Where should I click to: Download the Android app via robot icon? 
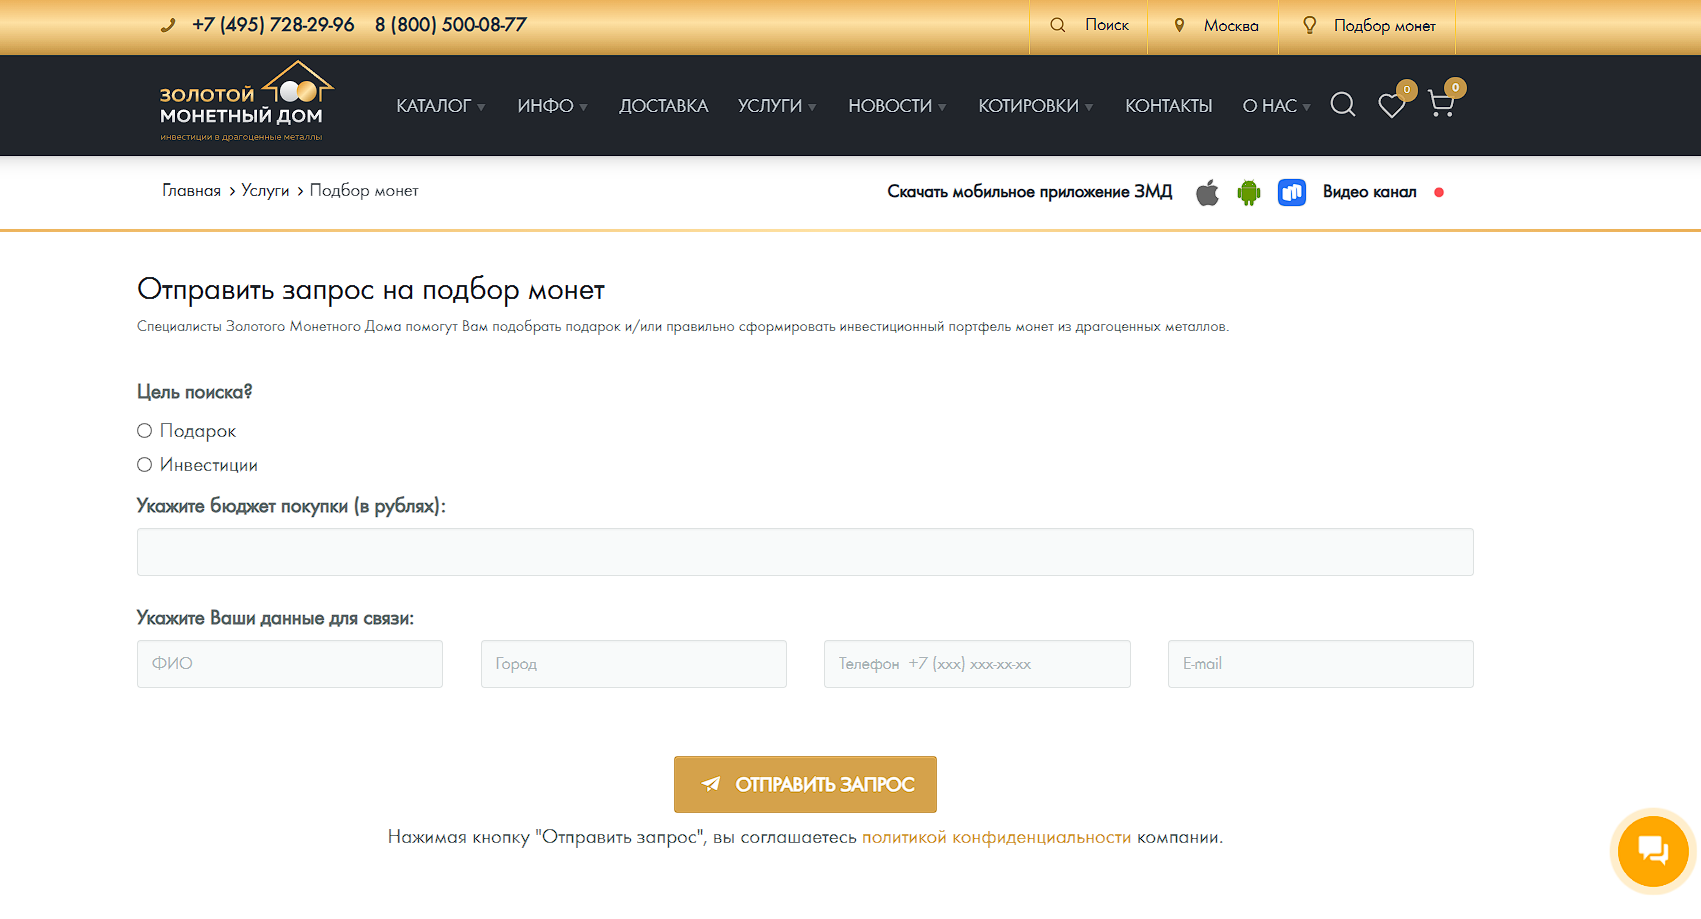1248,192
